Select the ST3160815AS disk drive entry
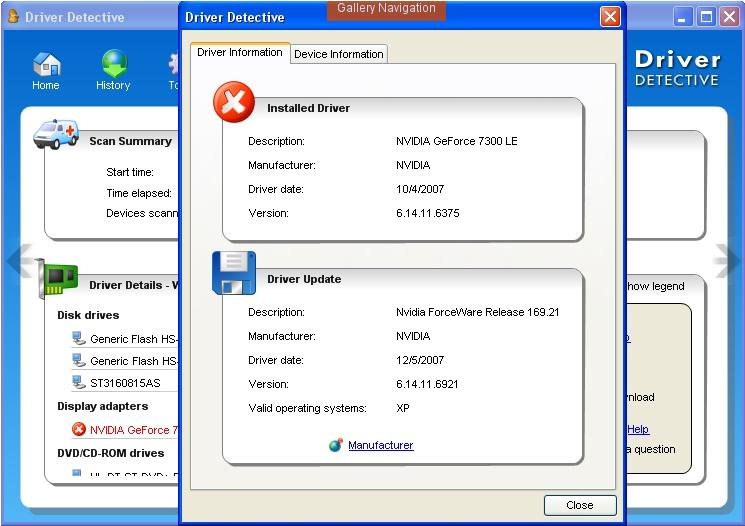The image size is (745, 526). [x=125, y=383]
